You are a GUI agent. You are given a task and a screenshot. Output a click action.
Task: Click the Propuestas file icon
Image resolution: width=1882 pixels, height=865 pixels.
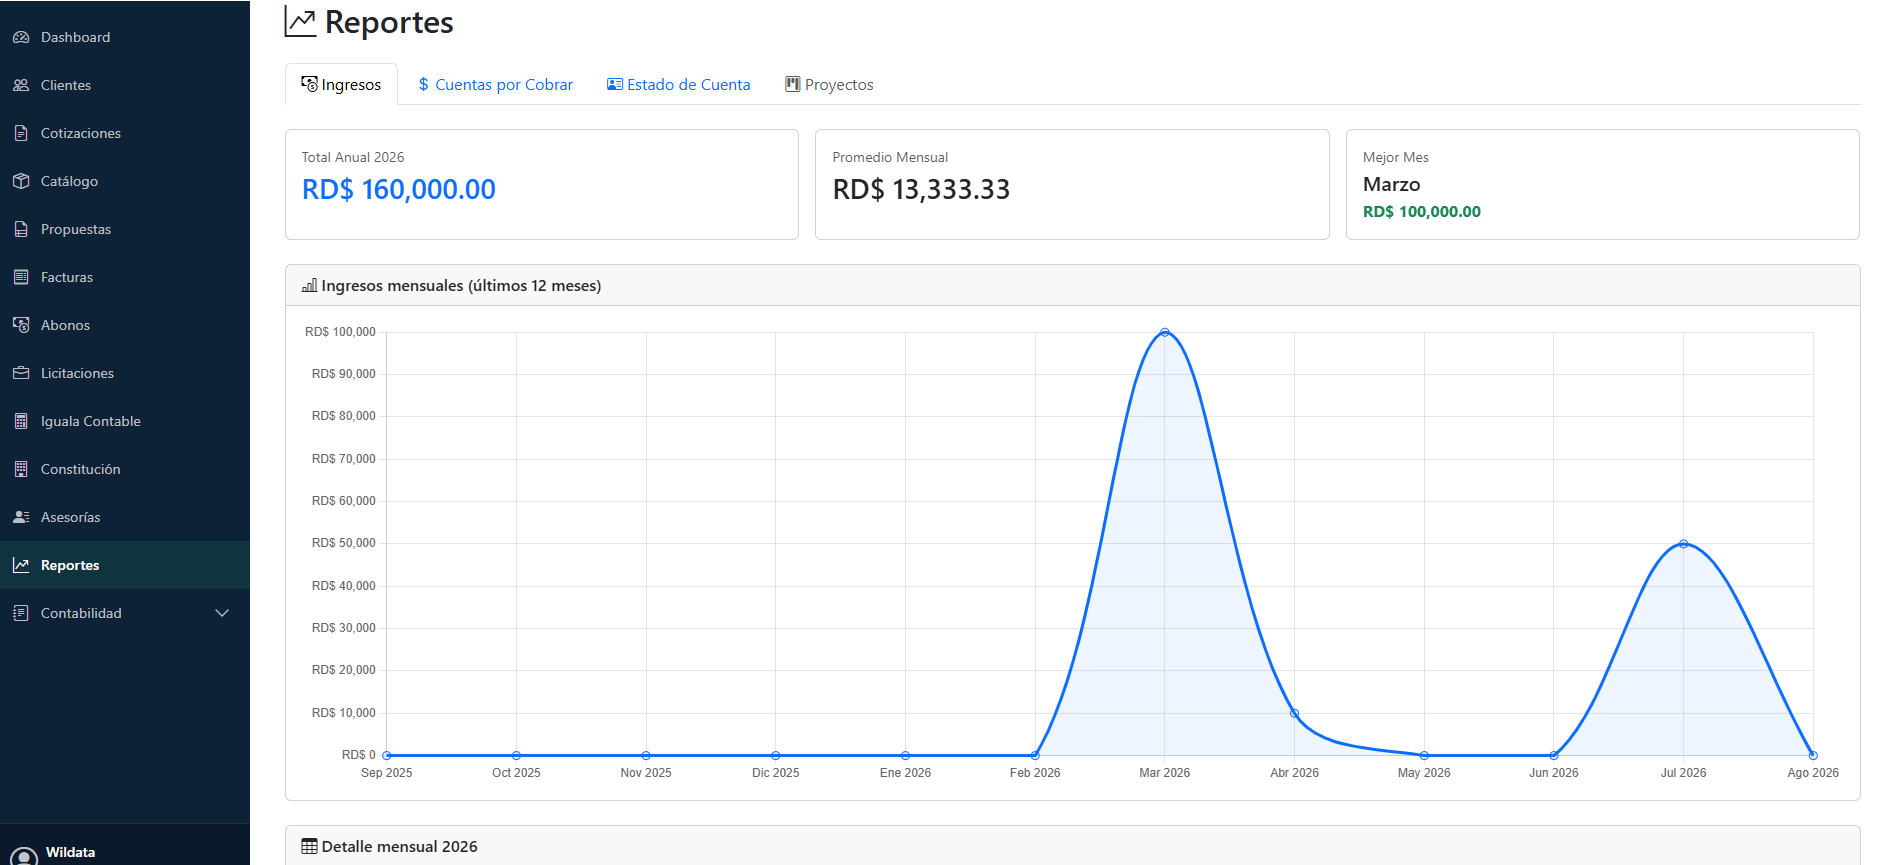pyautogui.click(x=21, y=229)
